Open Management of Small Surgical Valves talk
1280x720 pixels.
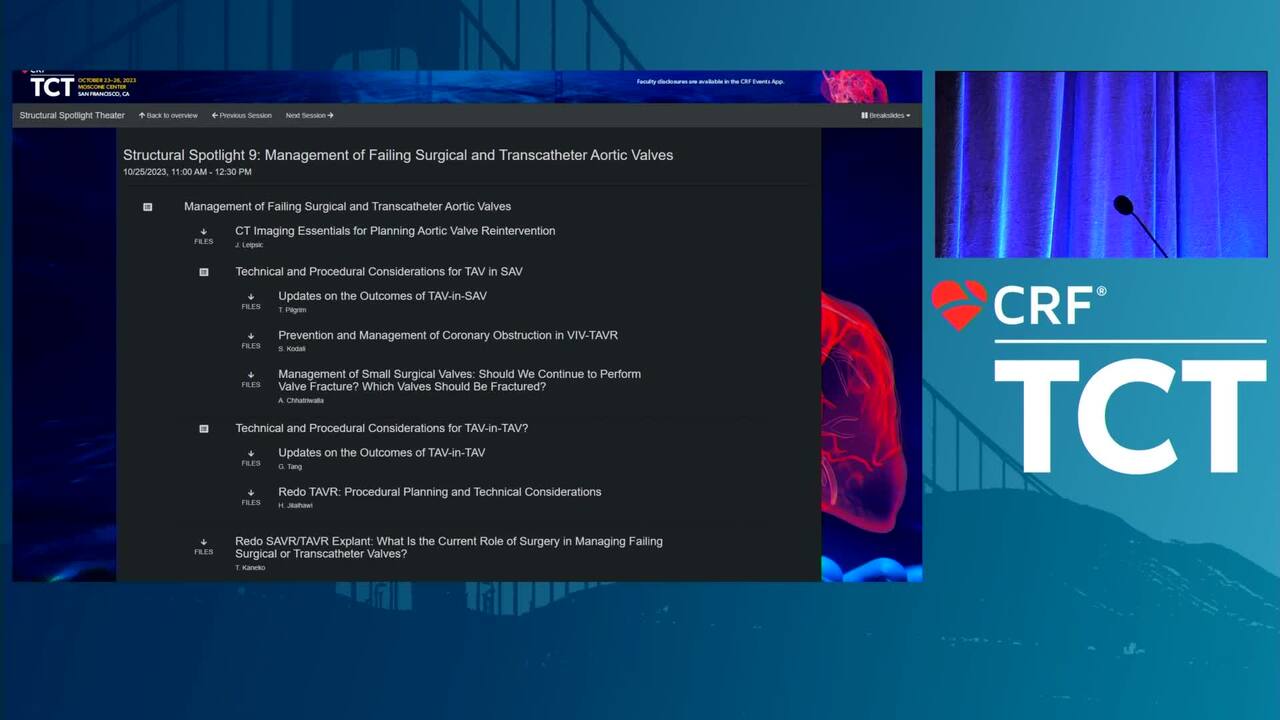pos(459,380)
